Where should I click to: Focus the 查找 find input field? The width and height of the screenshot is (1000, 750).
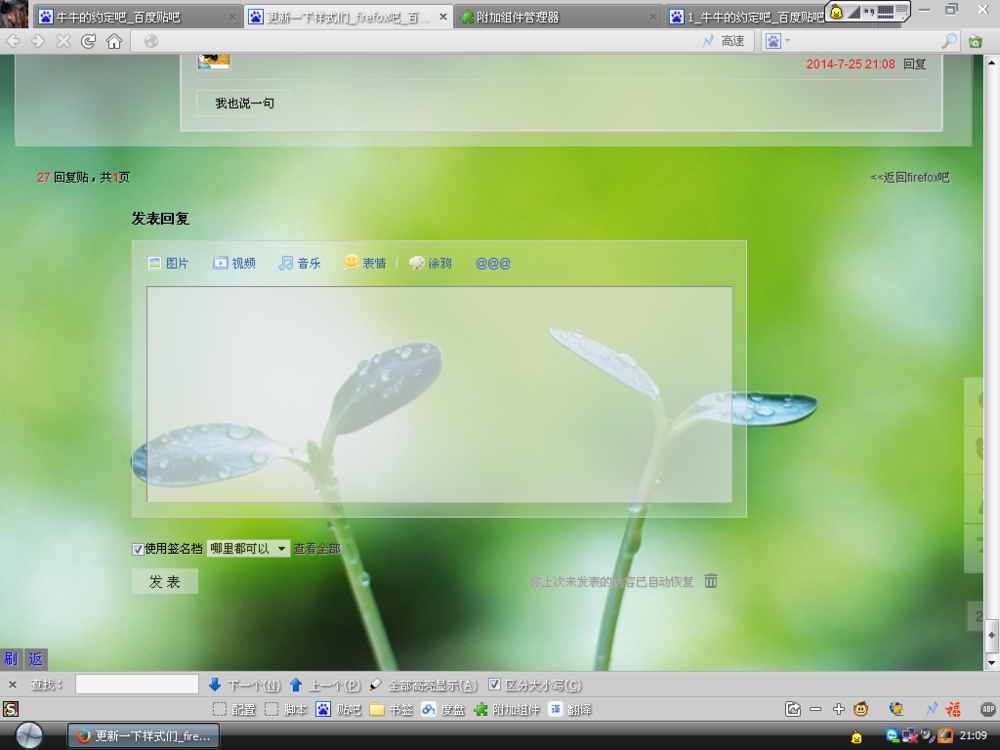(136, 684)
